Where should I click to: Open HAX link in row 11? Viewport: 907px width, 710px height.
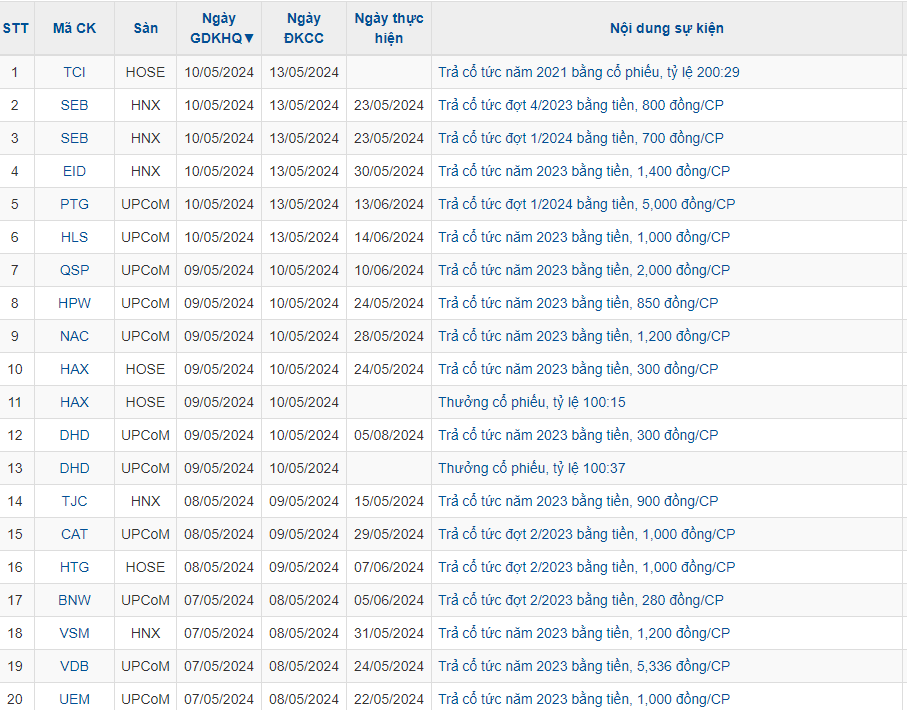click(x=74, y=402)
